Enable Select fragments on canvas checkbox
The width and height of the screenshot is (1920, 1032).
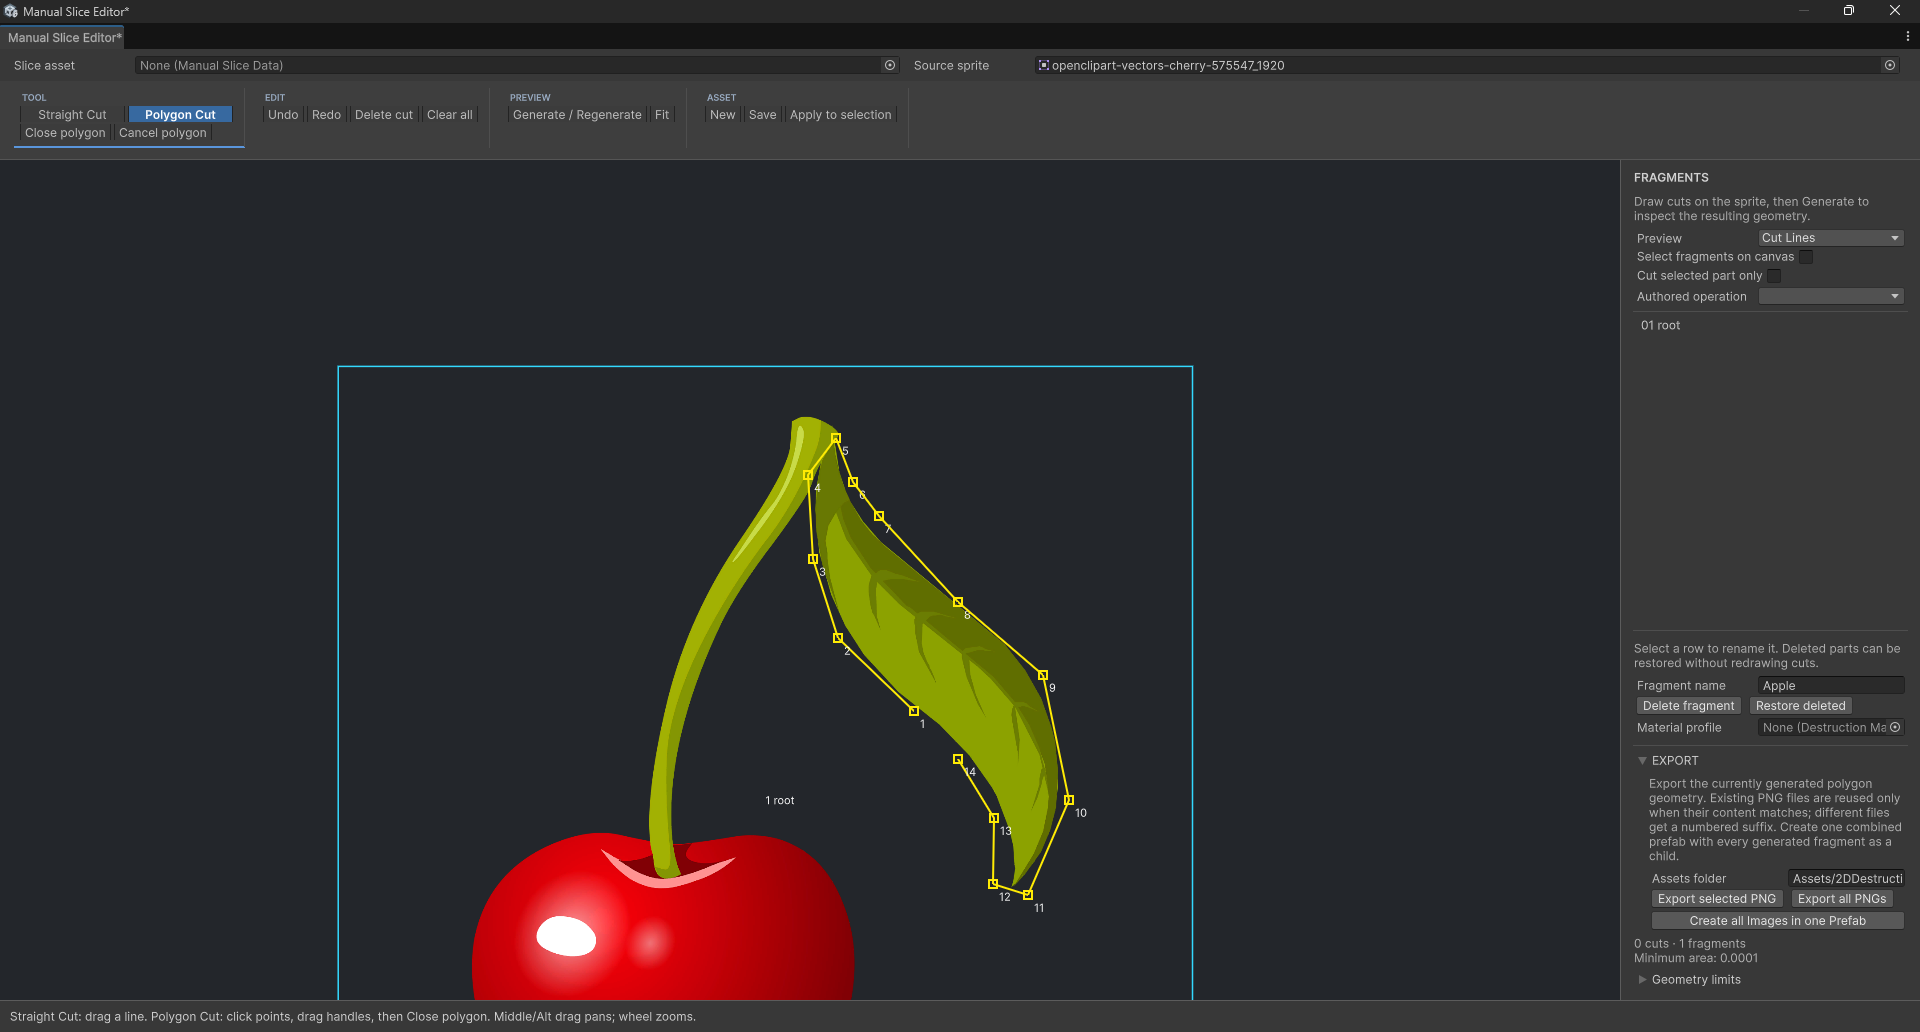(1806, 257)
